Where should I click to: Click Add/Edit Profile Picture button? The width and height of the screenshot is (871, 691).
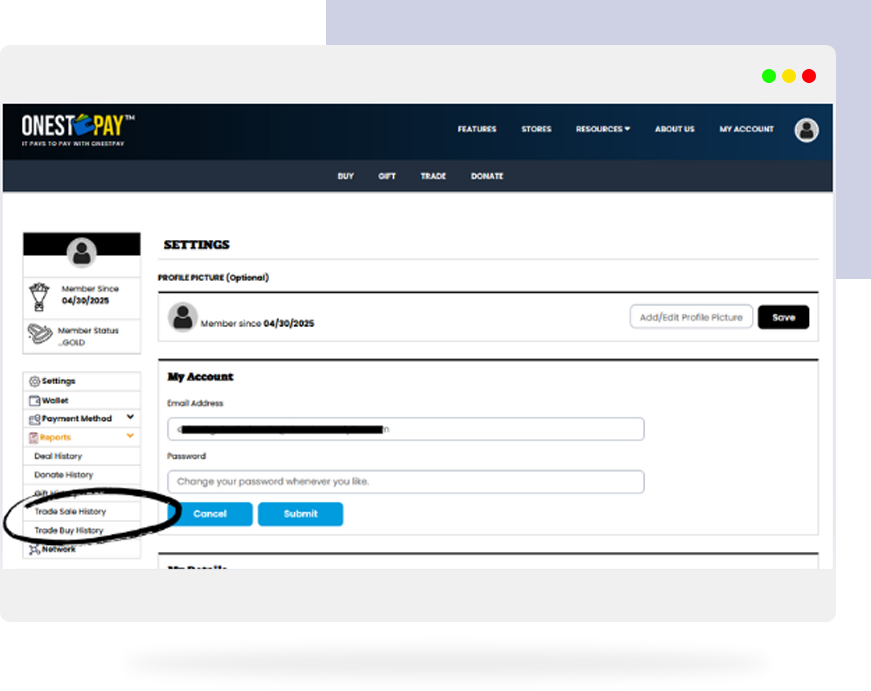pos(690,317)
